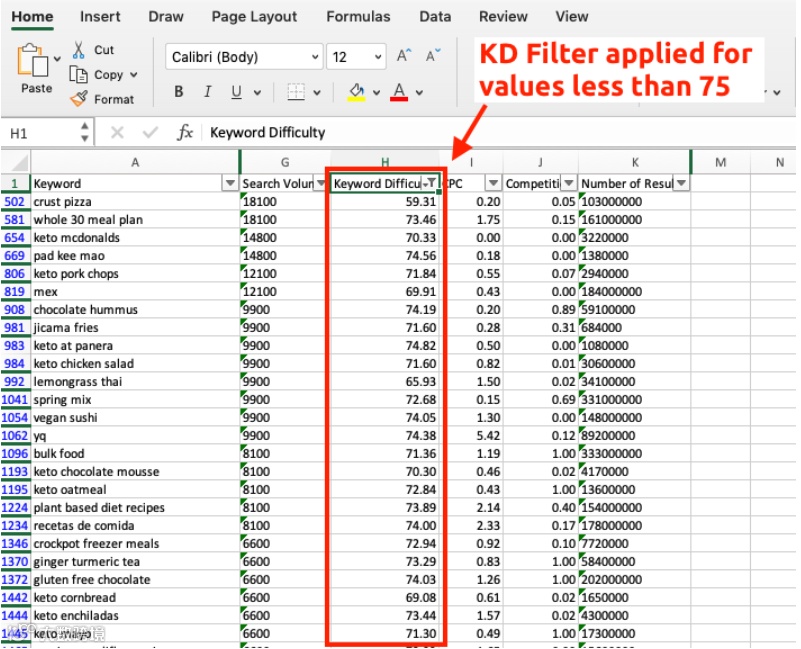Open the fill color dropdown arrow
801x649 pixels.
[376, 93]
